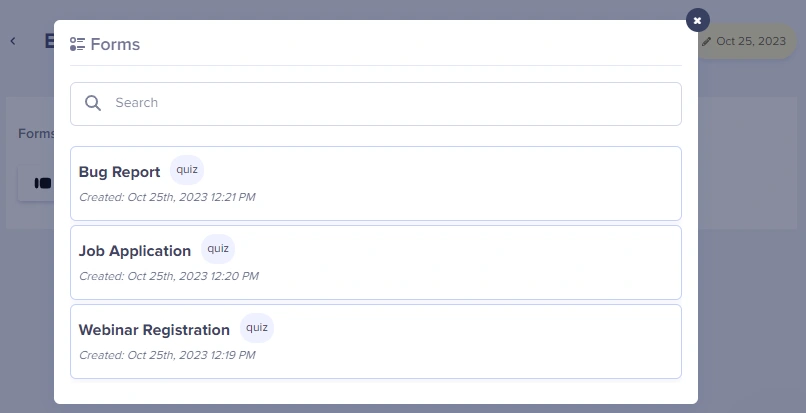Click the magnifying glass search icon
The image size is (806, 413).
(93, 103)
